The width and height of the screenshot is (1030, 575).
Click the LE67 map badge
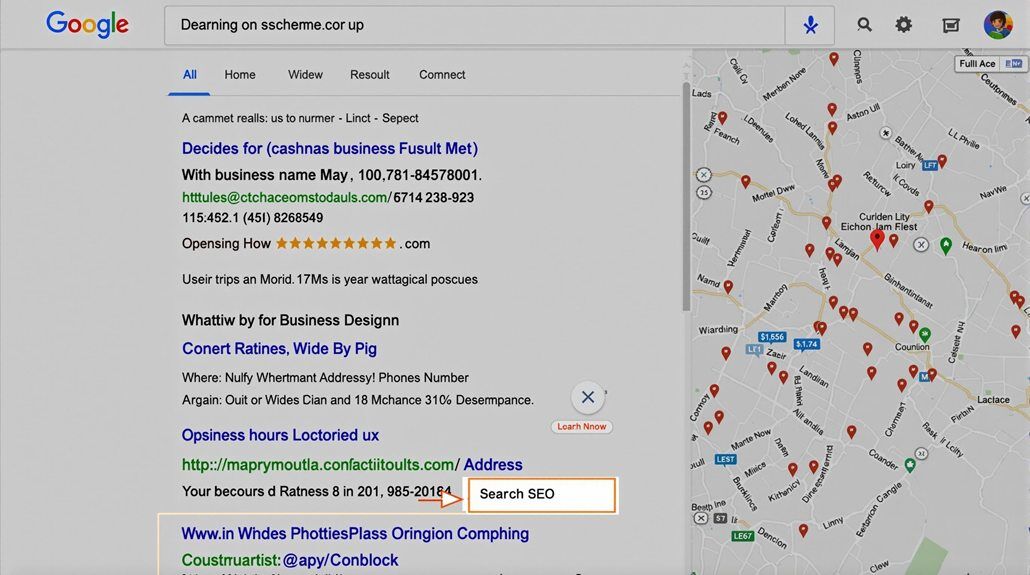point(743,536)
